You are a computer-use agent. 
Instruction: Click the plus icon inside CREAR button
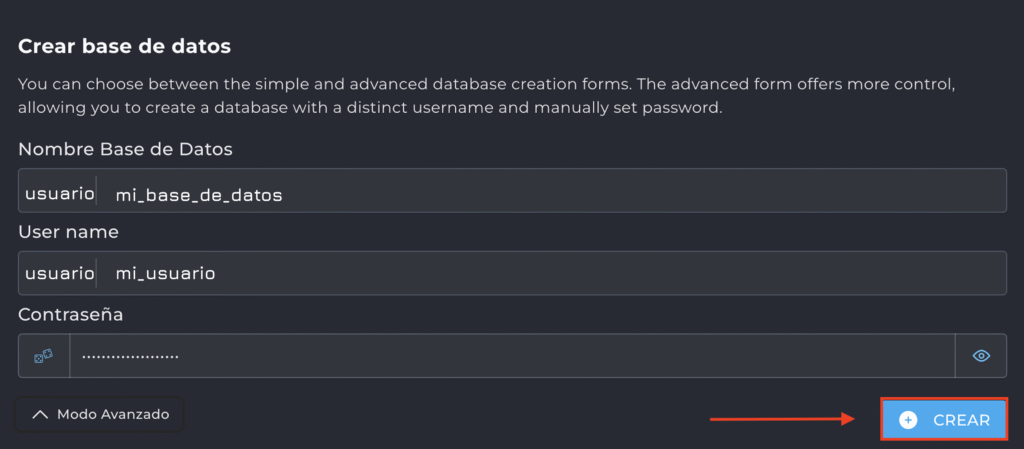tap(908, 420)
